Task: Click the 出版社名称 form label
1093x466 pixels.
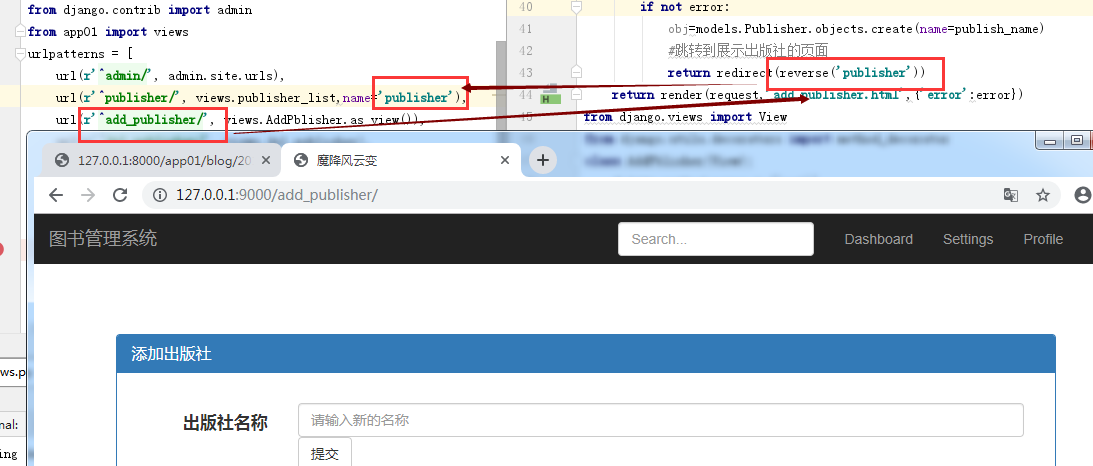Action: tap(225, 422)
